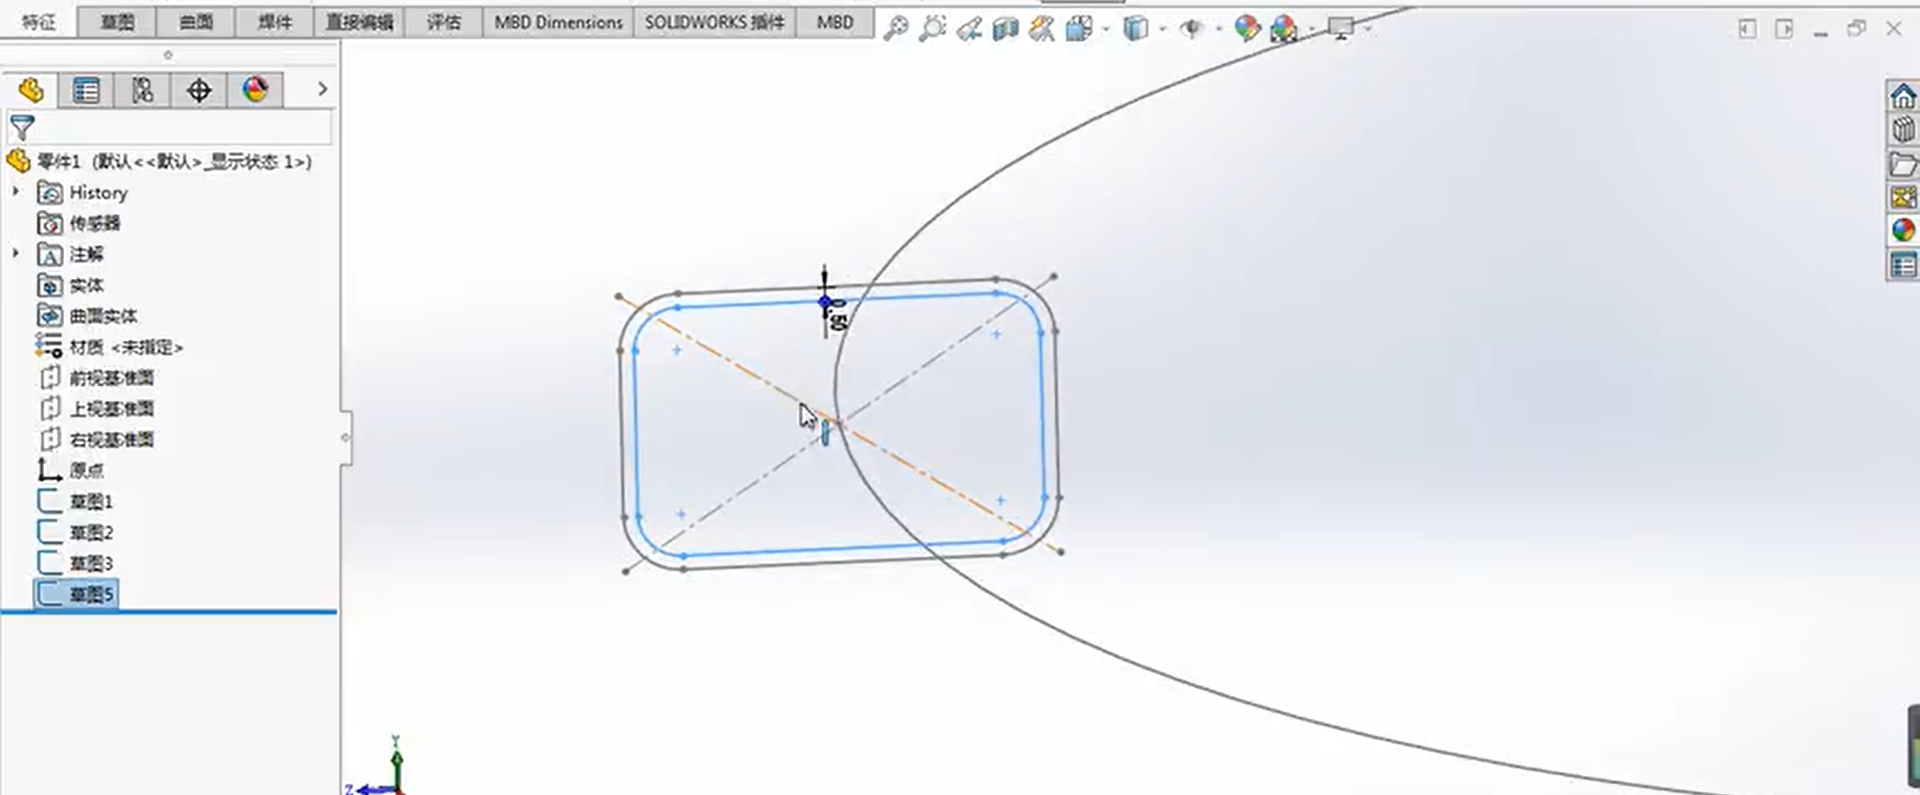Open the DisplayManager color ball tab
The width and height of the screenshot is (1920, 795).
(255, 90)
